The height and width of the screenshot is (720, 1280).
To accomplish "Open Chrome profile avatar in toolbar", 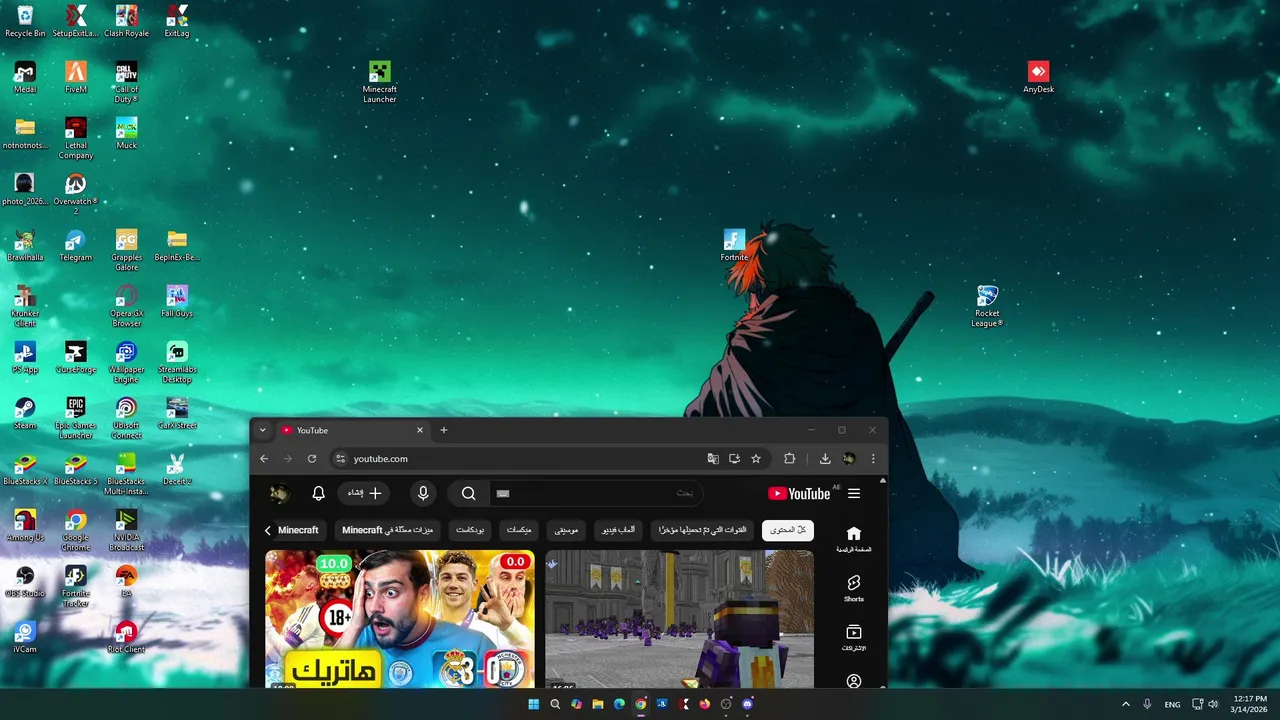I will click(849, 459).
